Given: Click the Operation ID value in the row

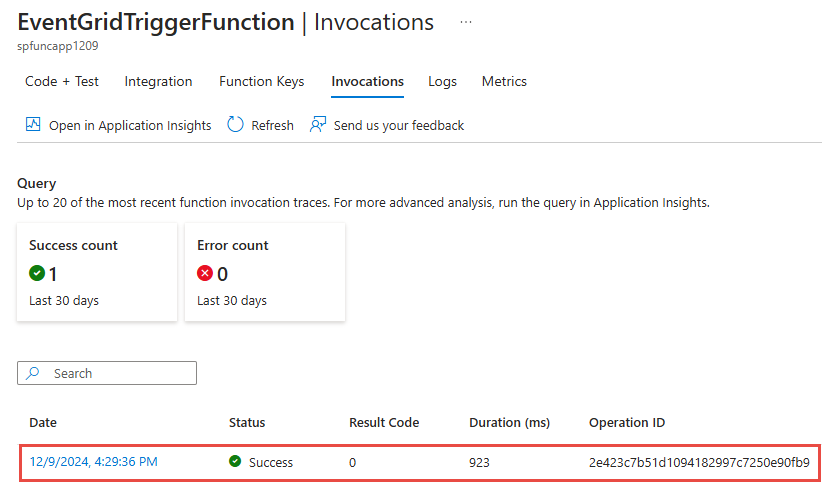Looking at the screenshot, I should coord(698,462).
